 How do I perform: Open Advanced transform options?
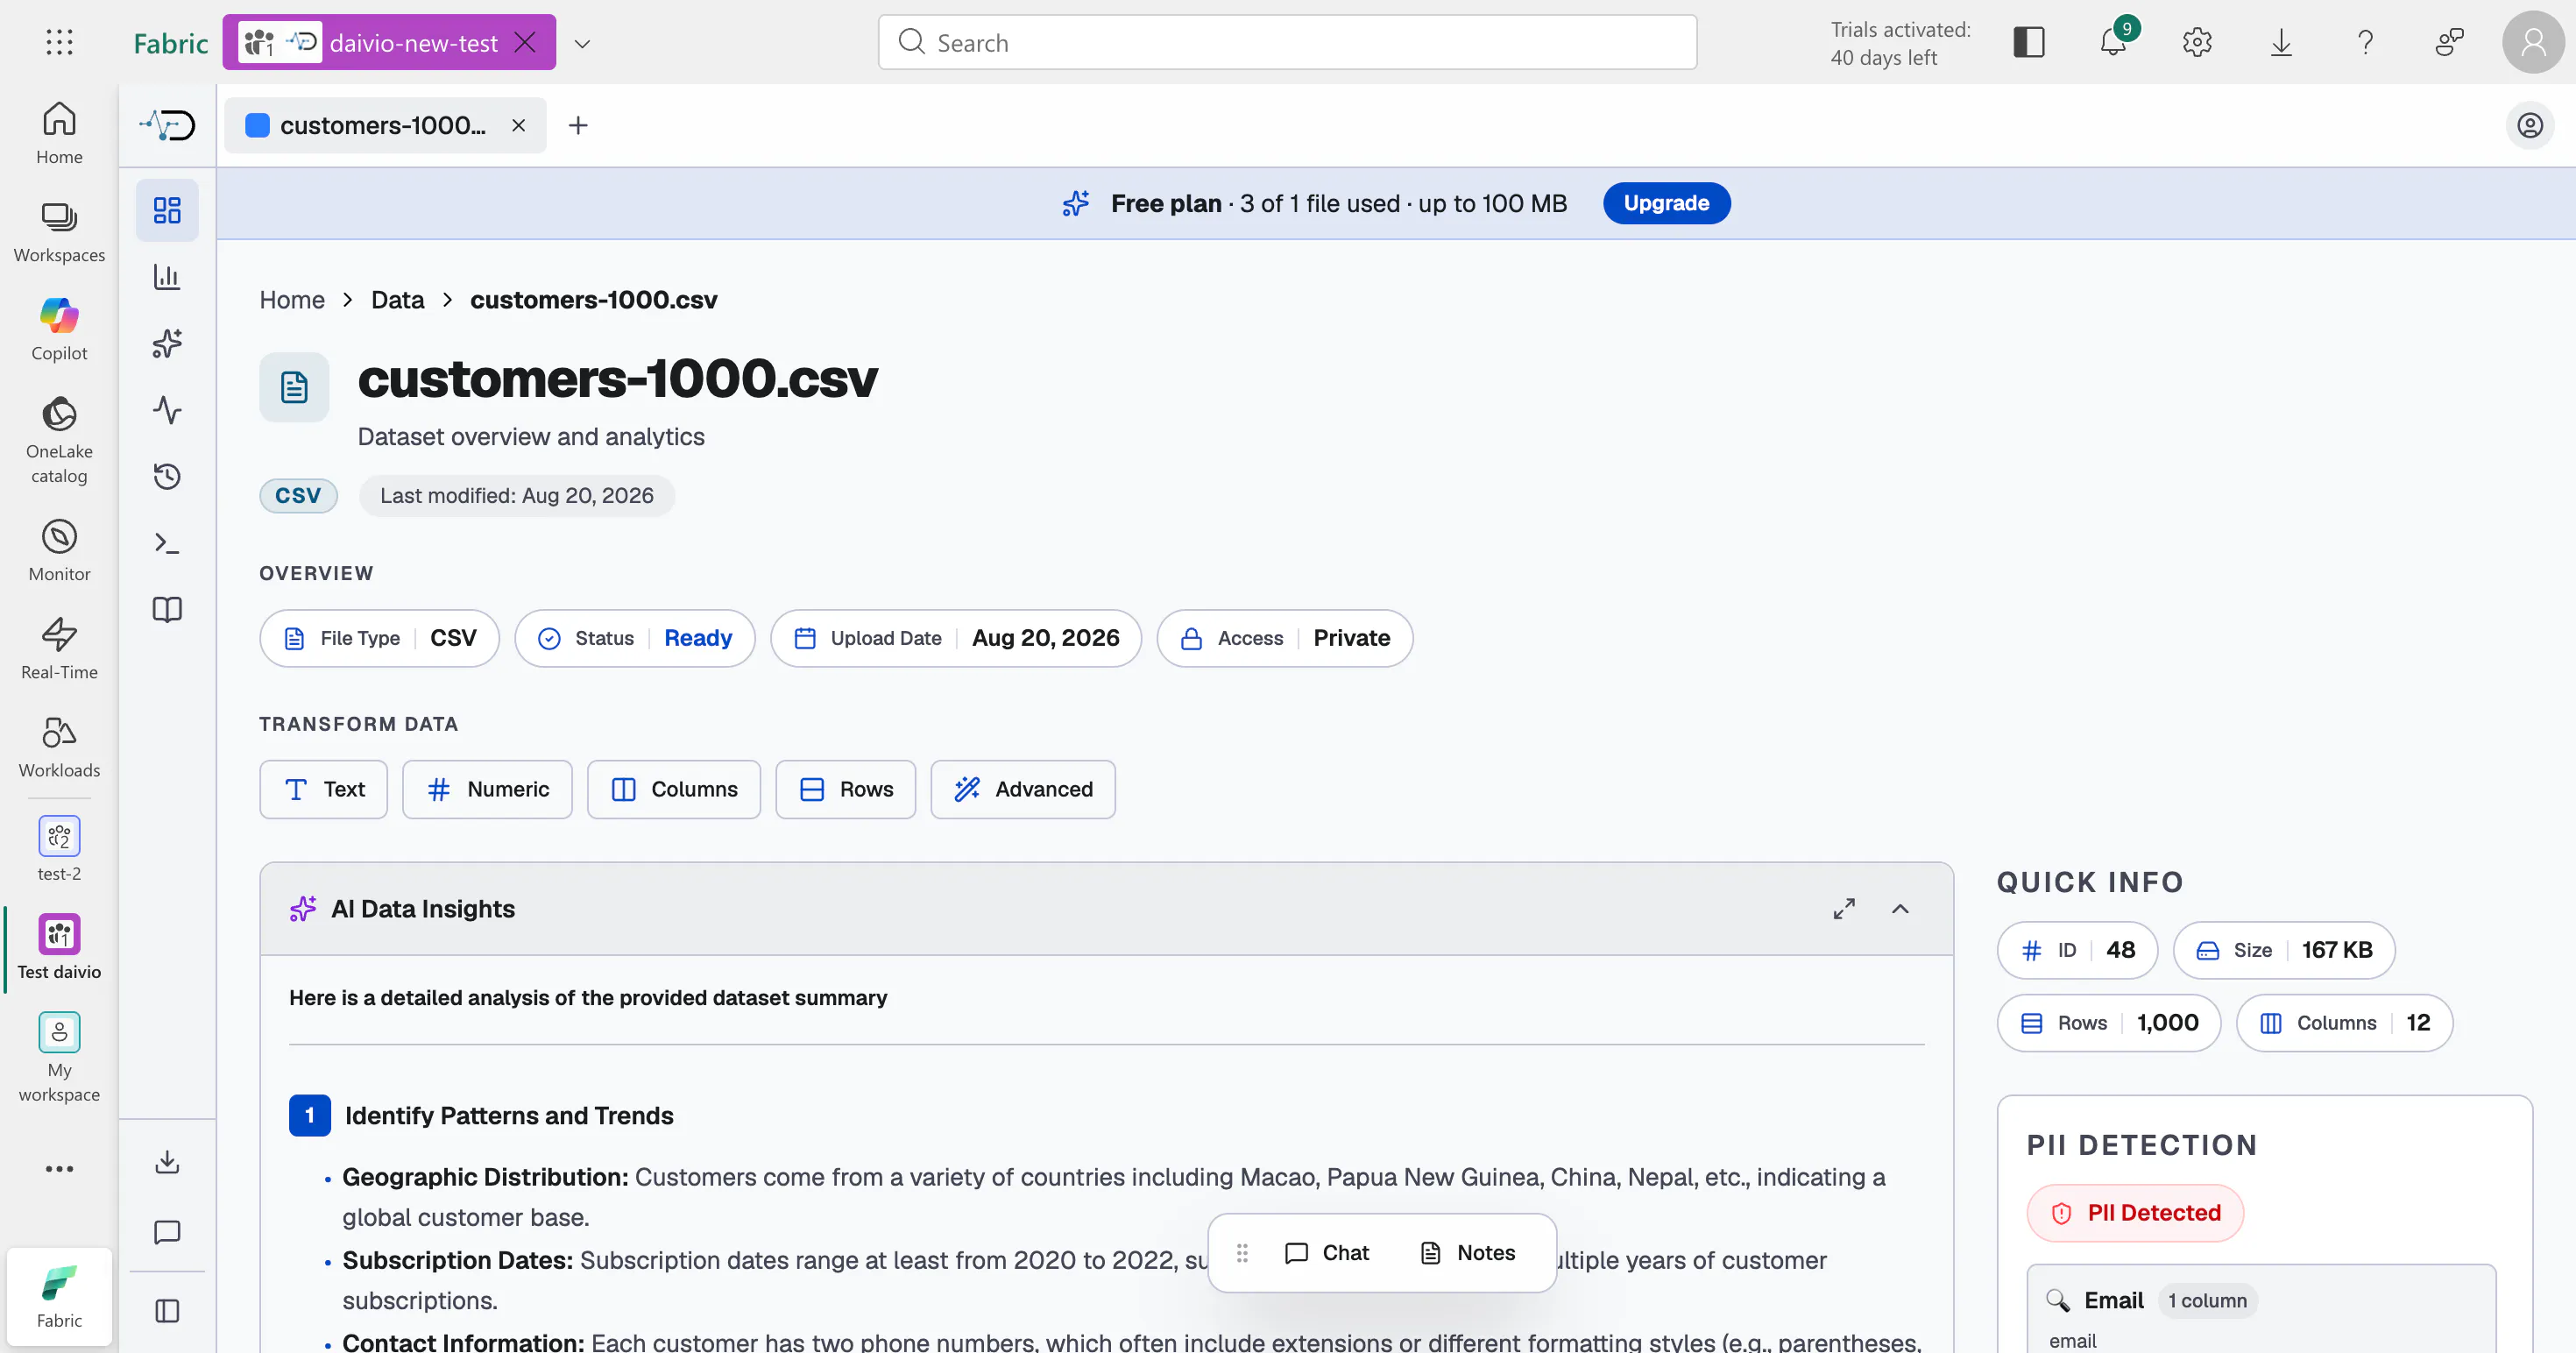(1023, 789)
